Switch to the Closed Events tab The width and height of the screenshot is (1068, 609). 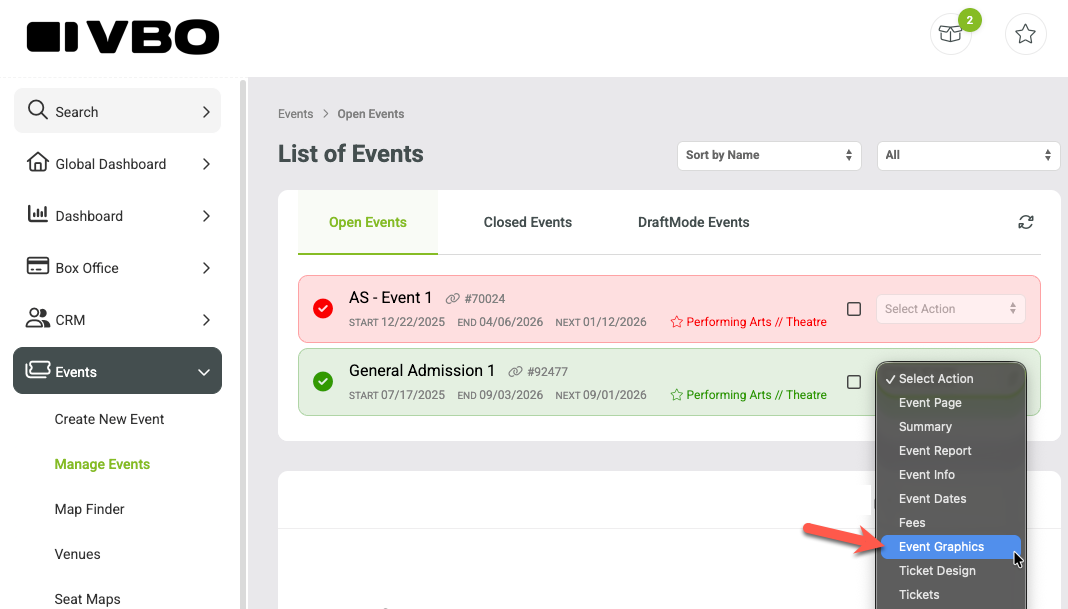[527, 222]
